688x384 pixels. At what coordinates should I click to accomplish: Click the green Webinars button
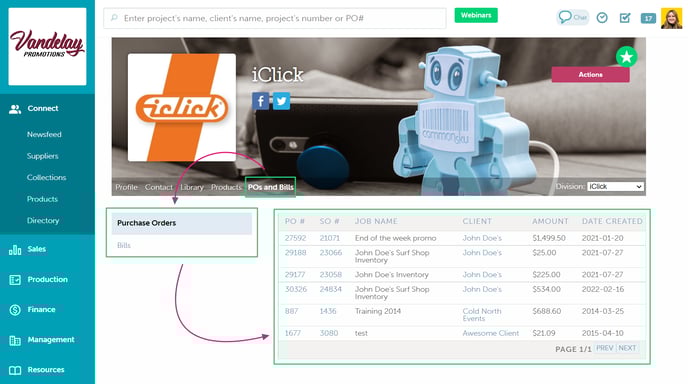pos(476,15)
